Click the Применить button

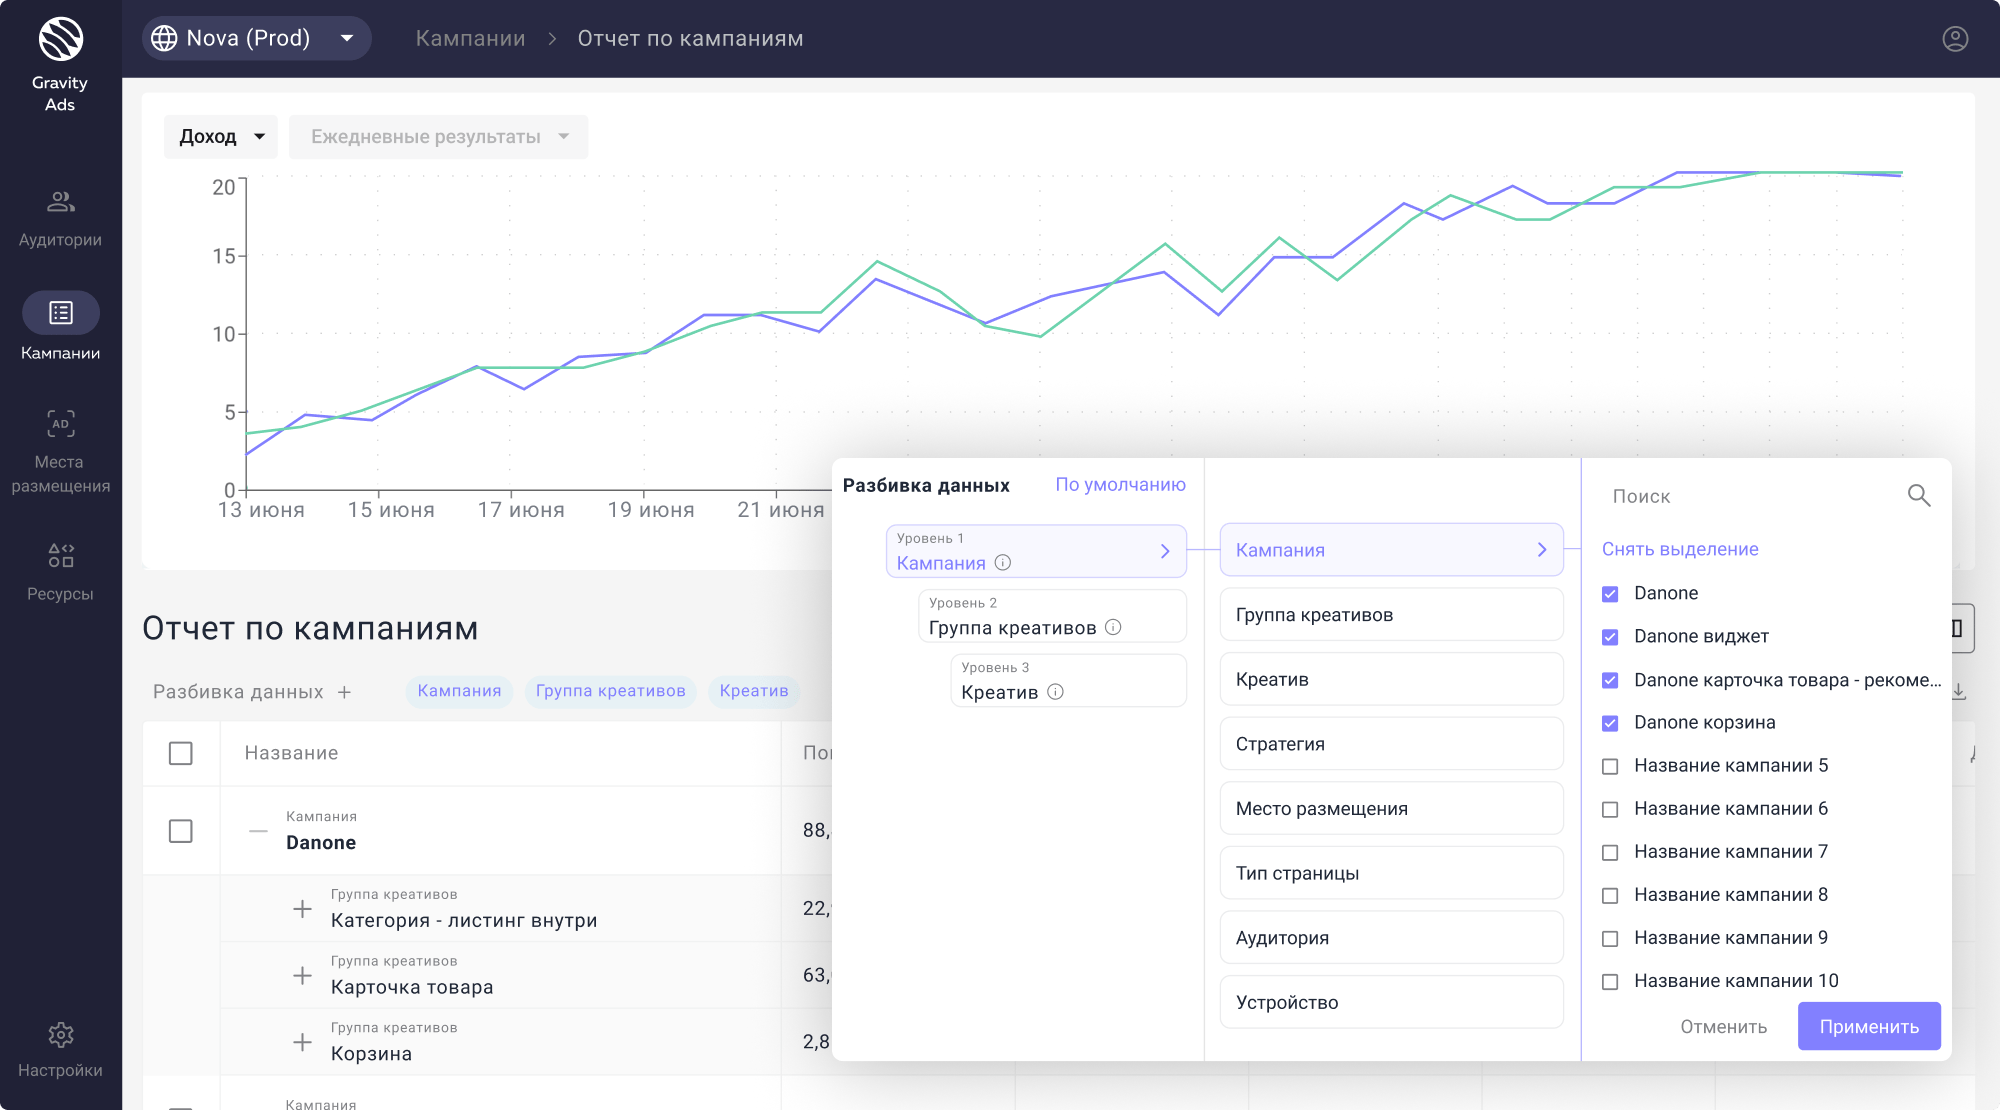coord(1868,1027)
